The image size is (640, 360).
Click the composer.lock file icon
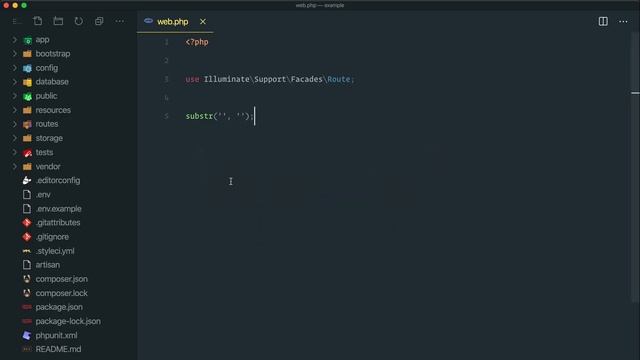click(27, 293)
